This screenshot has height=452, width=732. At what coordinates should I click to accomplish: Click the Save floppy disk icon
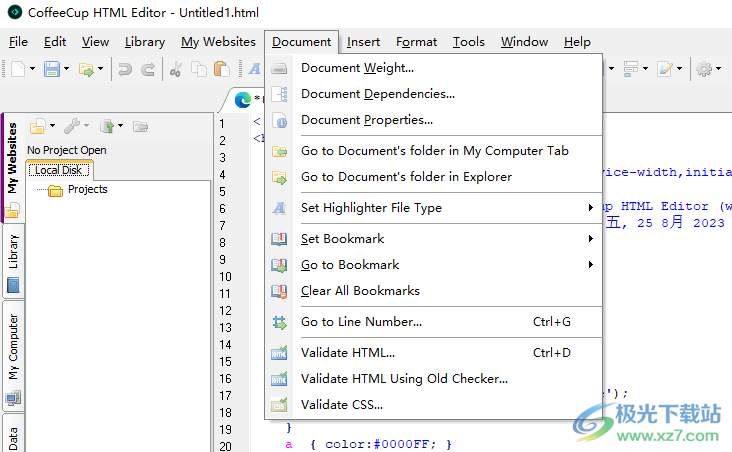pos(52,69)
